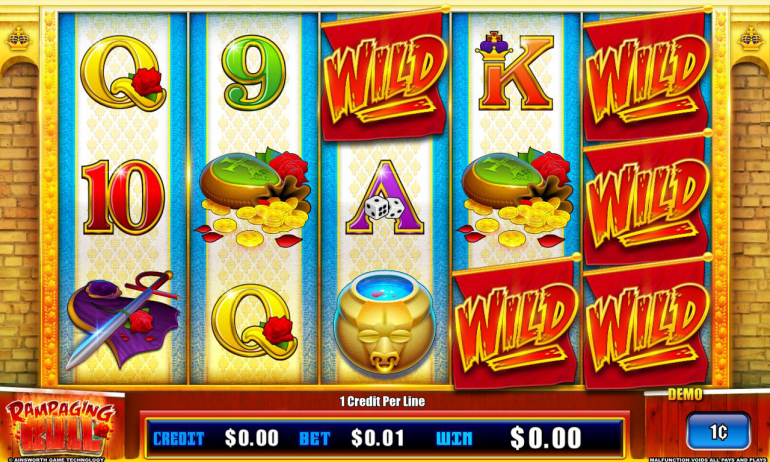Click the blue 1¢ denomination button
The height and width of the screenshot is (462, 770).
pos(718,432)
